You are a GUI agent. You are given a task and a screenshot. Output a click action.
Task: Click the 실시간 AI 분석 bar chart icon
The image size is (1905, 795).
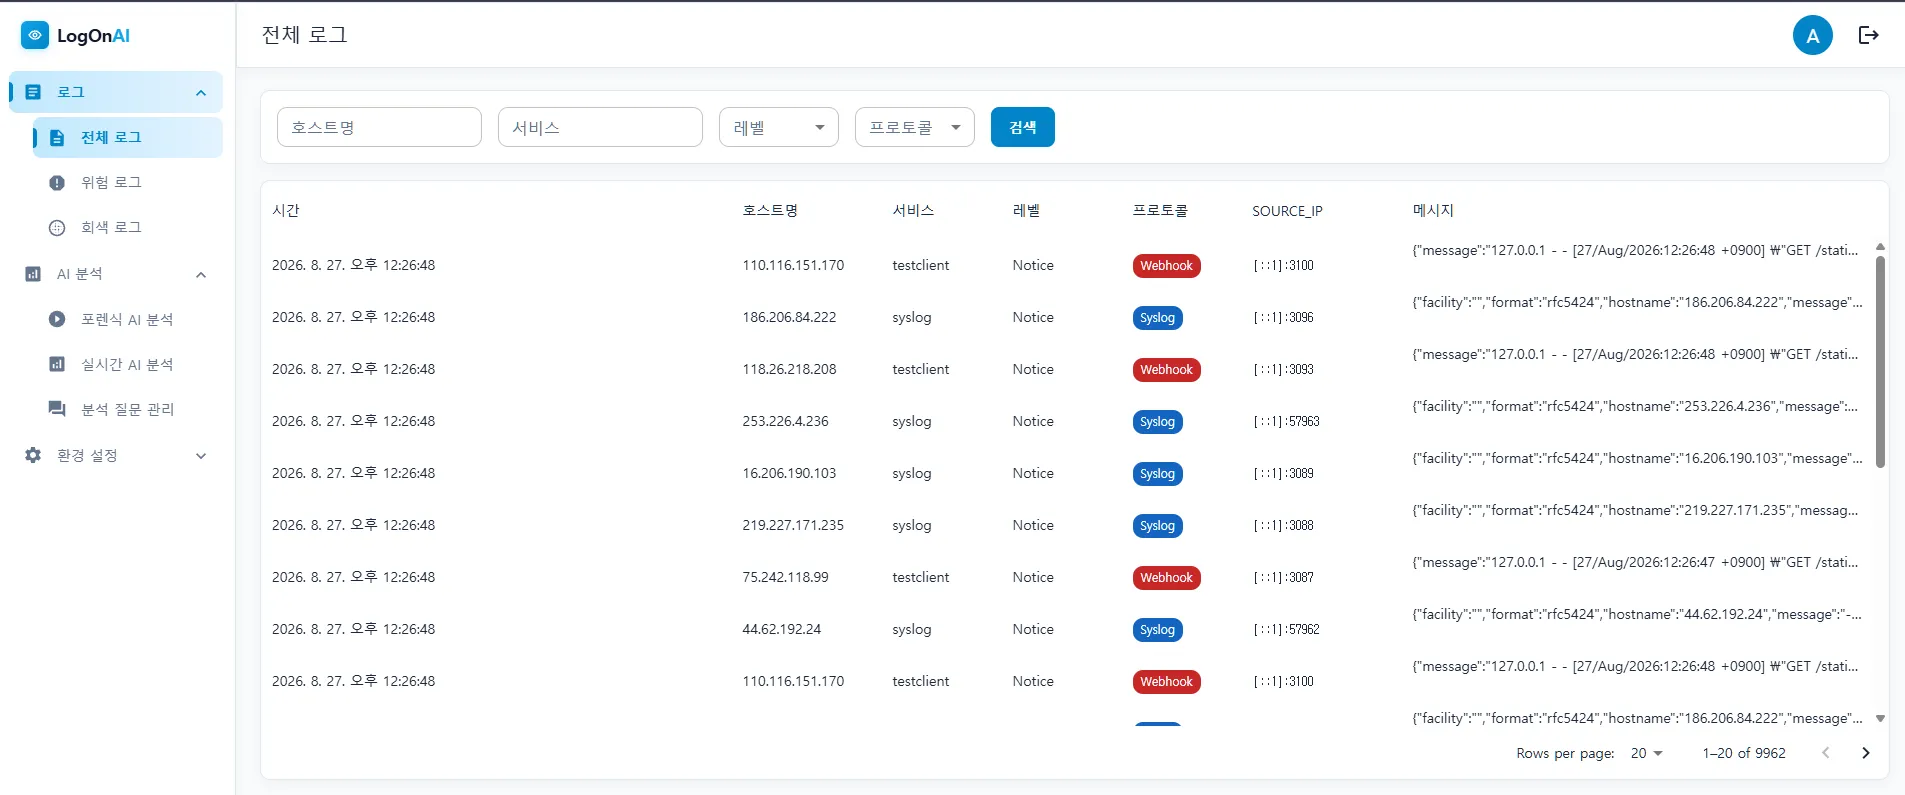point(57,364)
